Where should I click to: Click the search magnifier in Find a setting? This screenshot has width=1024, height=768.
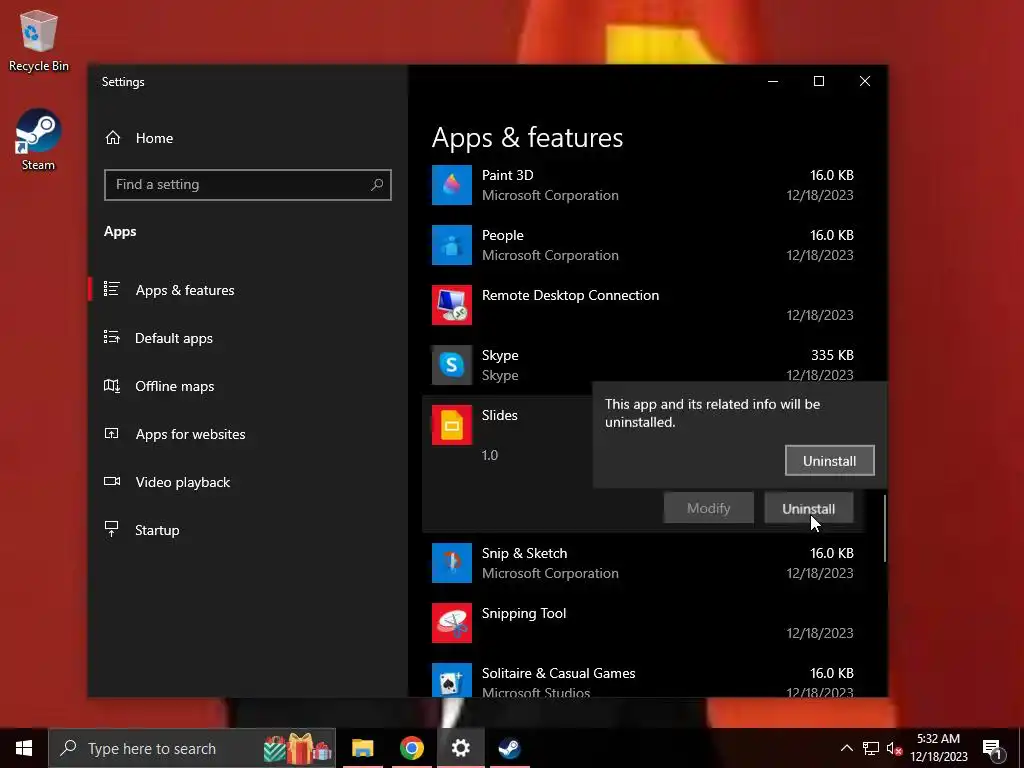click(x=377, y=185)
